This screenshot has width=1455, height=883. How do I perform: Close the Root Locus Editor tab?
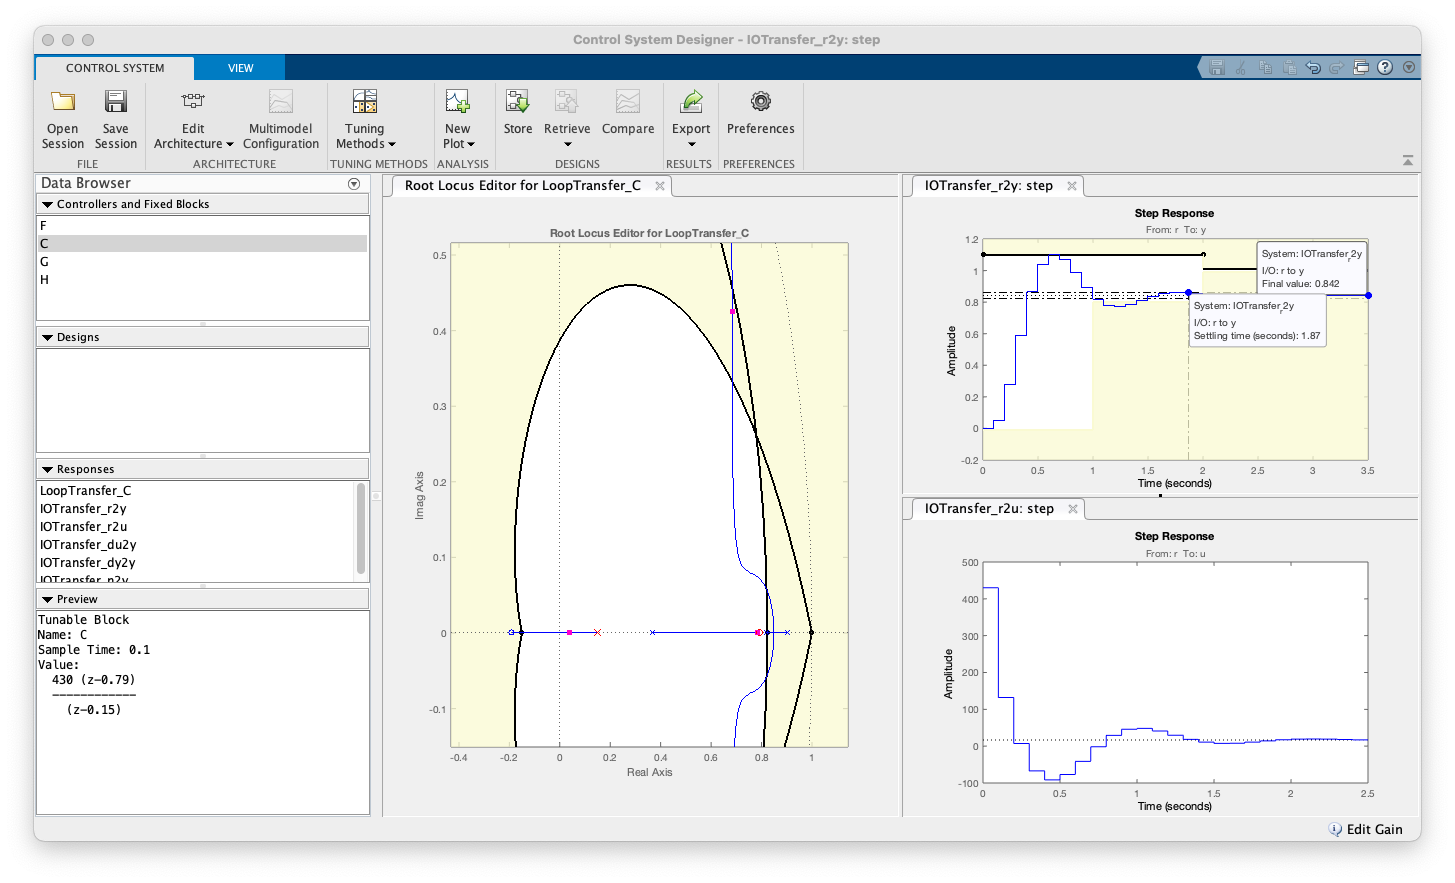[x=660, y=186]
